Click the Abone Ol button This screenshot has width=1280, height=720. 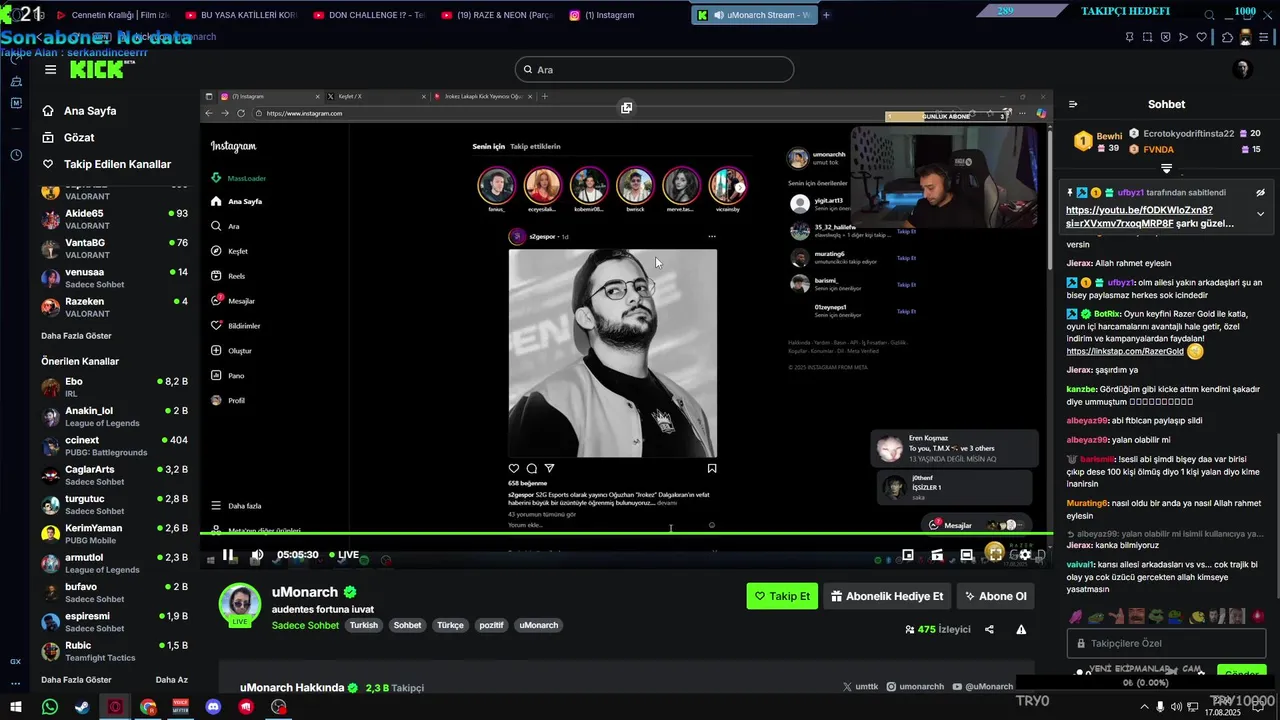tap(995, 596)
